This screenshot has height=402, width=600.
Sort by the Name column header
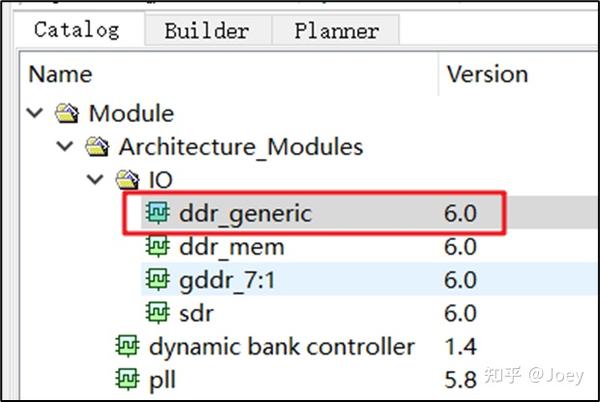(x=230, y=74)
